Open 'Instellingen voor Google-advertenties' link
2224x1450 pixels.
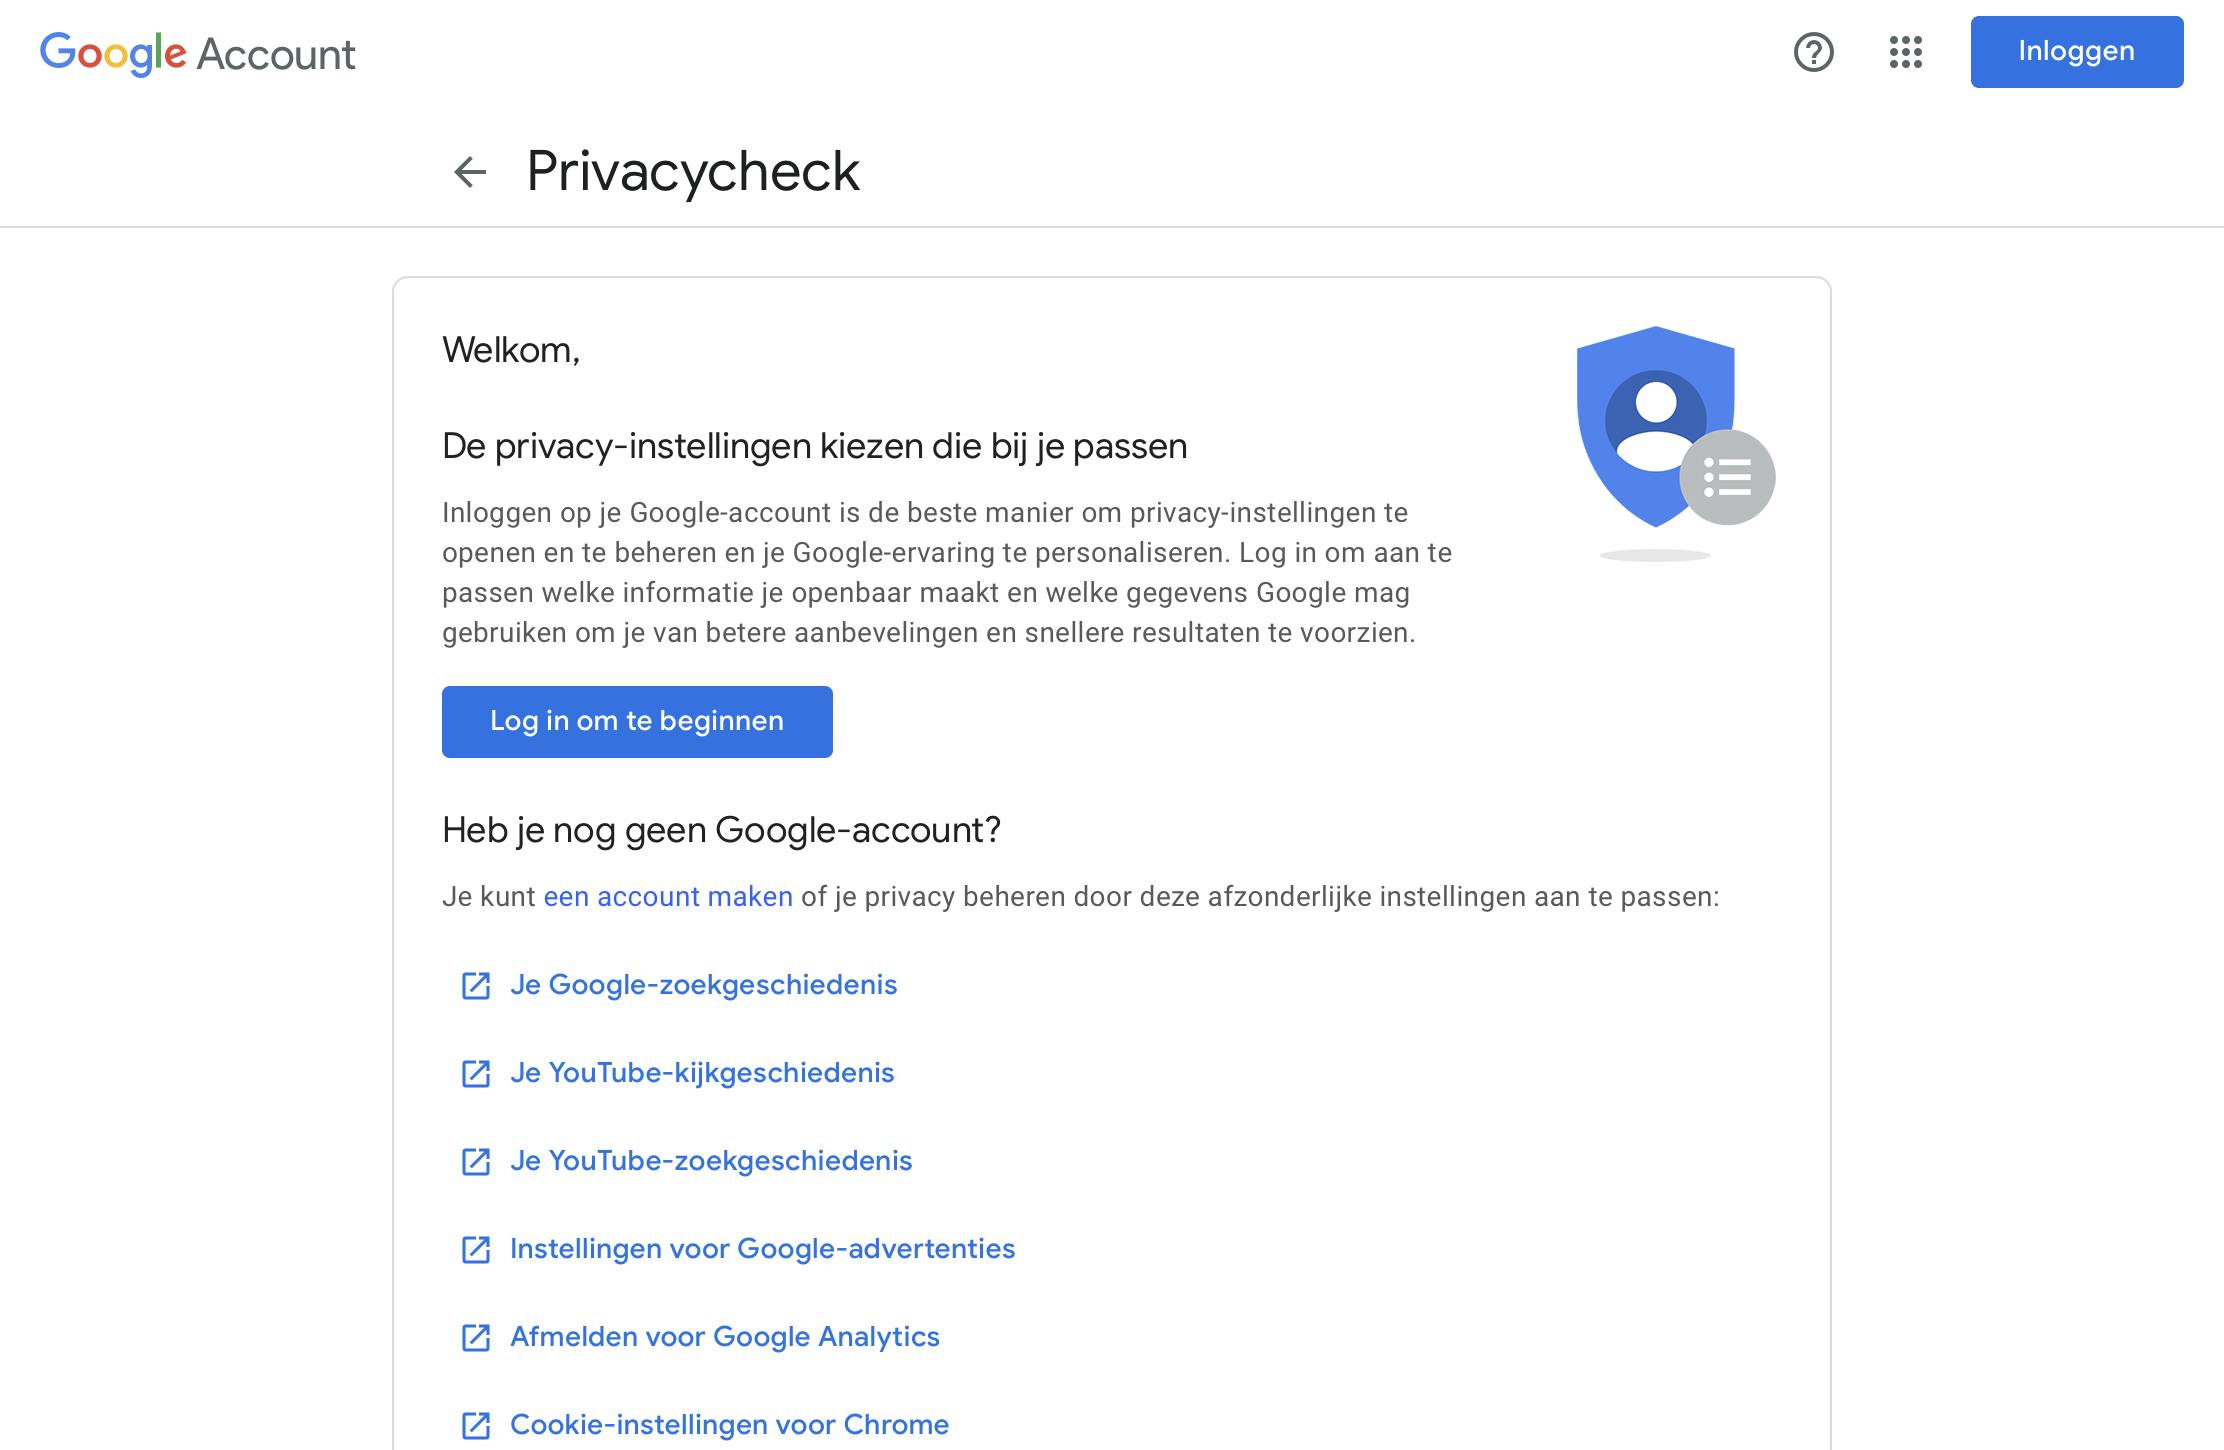click(x=762, y=1249)
